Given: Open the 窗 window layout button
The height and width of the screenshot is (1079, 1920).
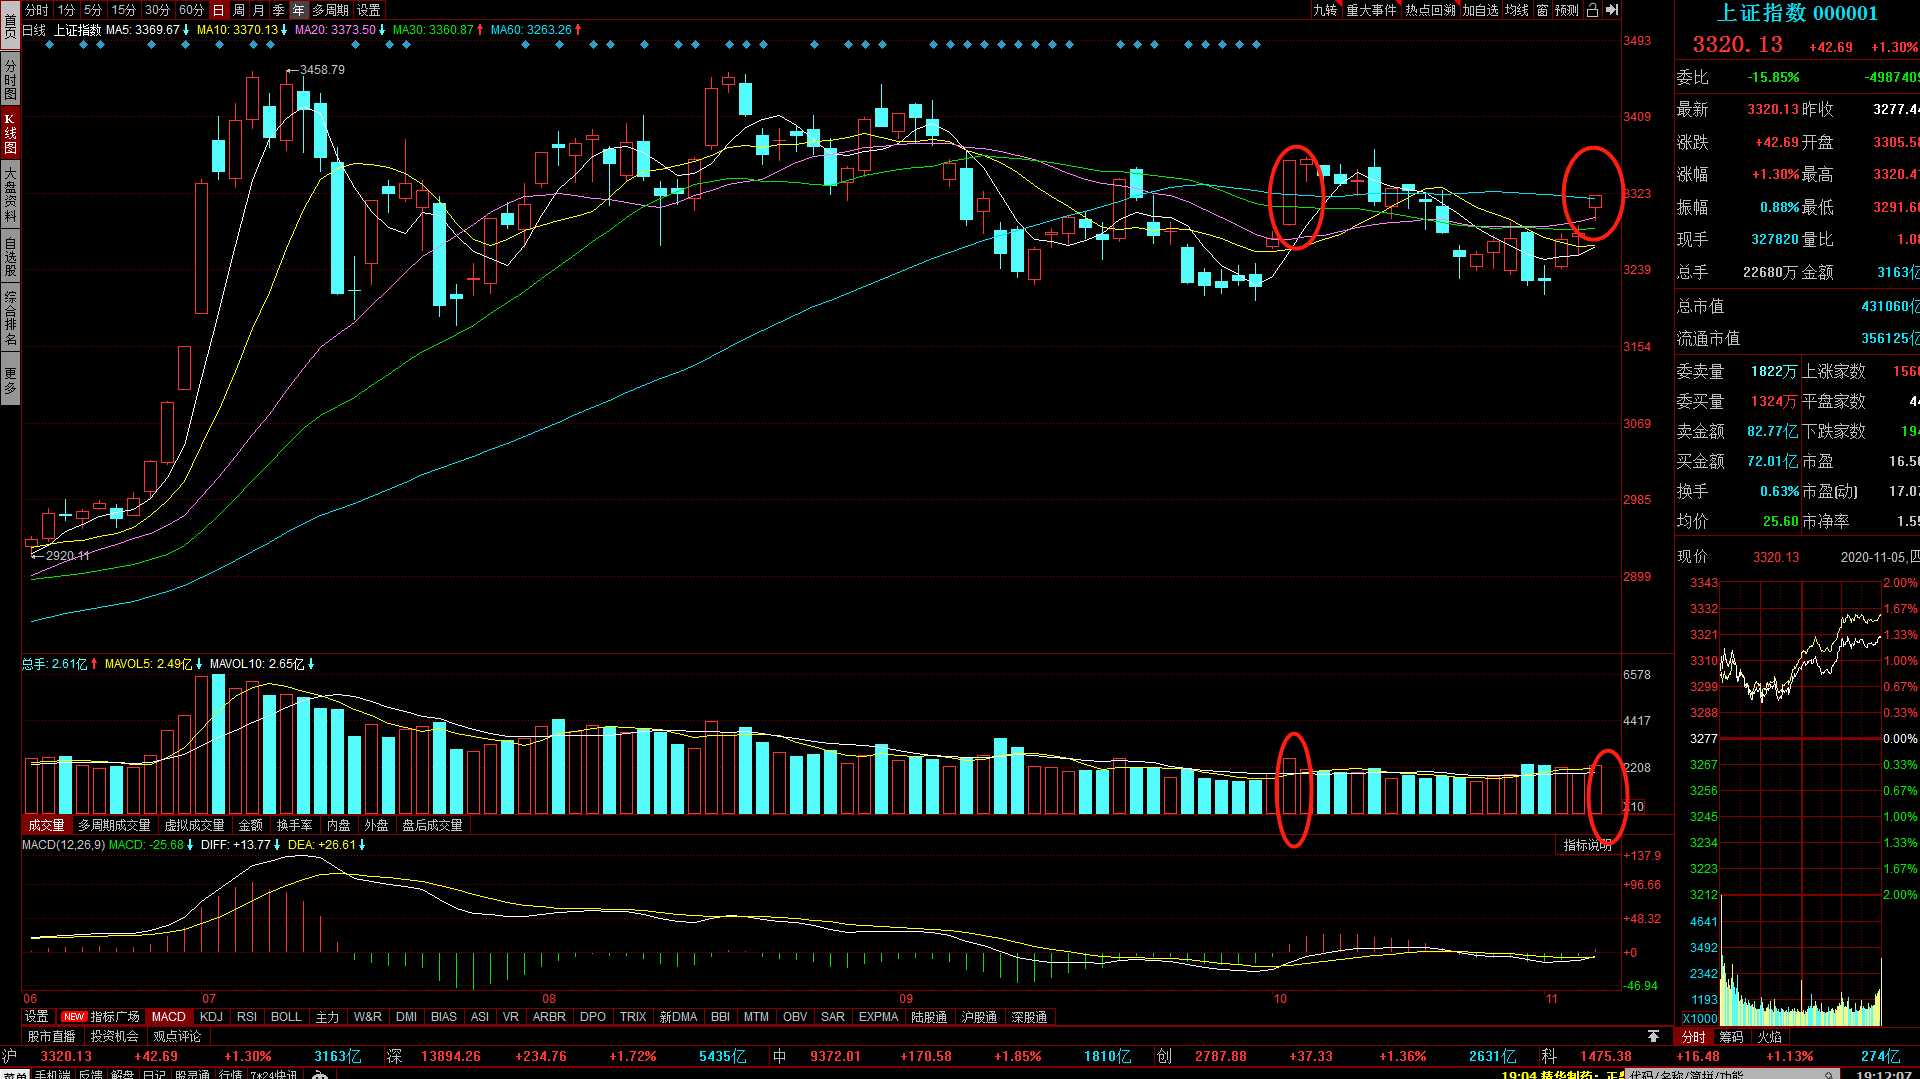Looking at the screenshot, I should [x=1543, y=10].
